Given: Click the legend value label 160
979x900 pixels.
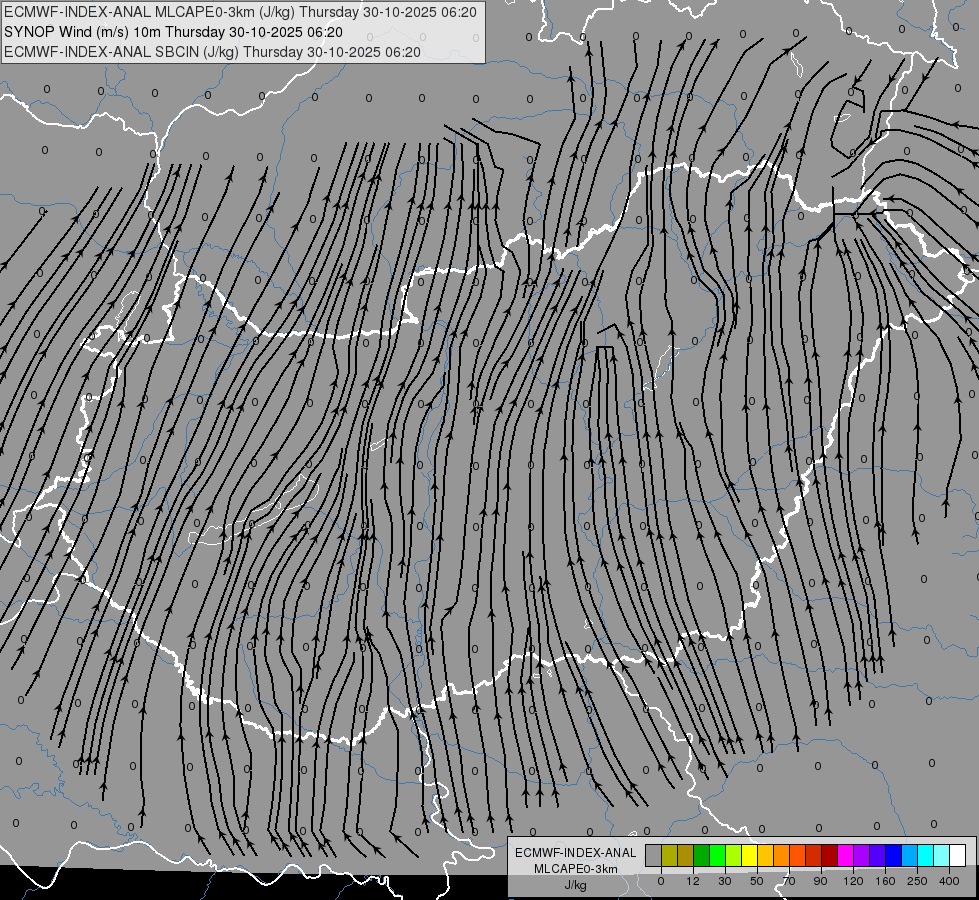Looking at the screenshot, I should click(885, 881).
